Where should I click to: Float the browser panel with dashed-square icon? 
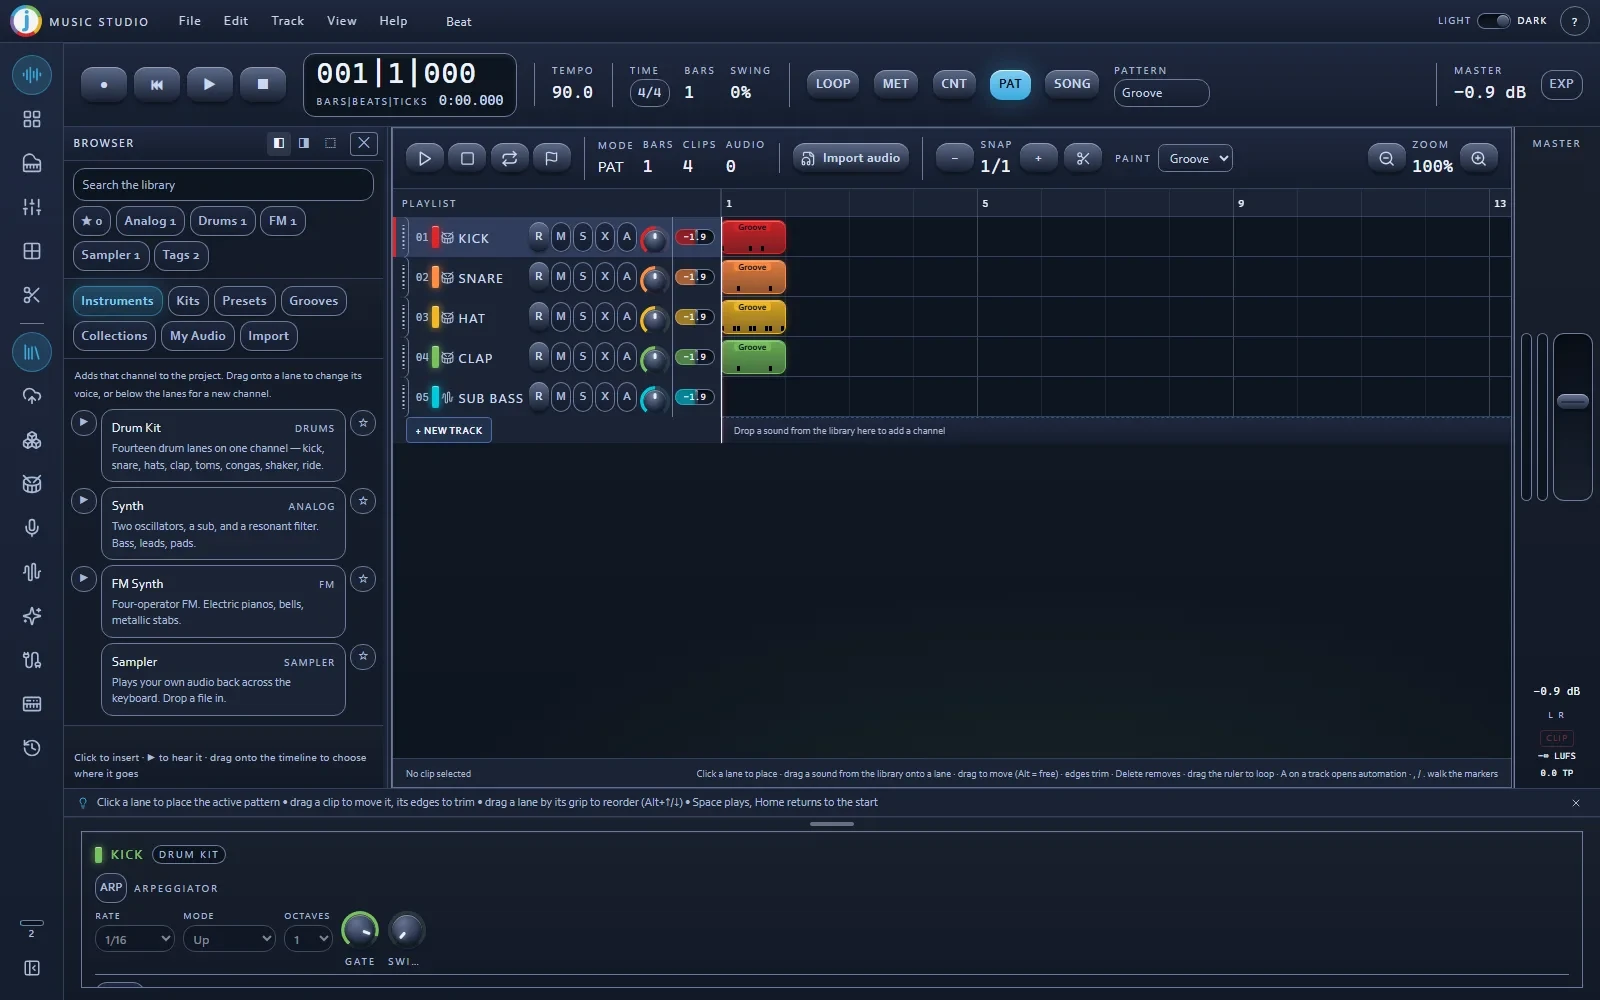tap(330, 143)
